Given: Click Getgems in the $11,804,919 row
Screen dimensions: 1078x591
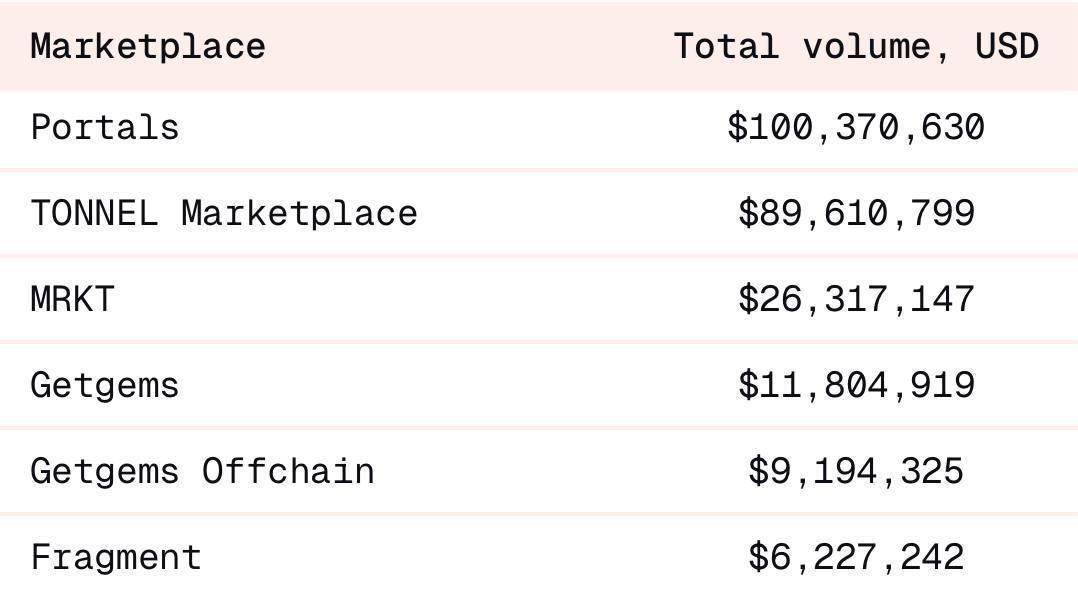Looking at the screenshot, I should coord(105,385).
